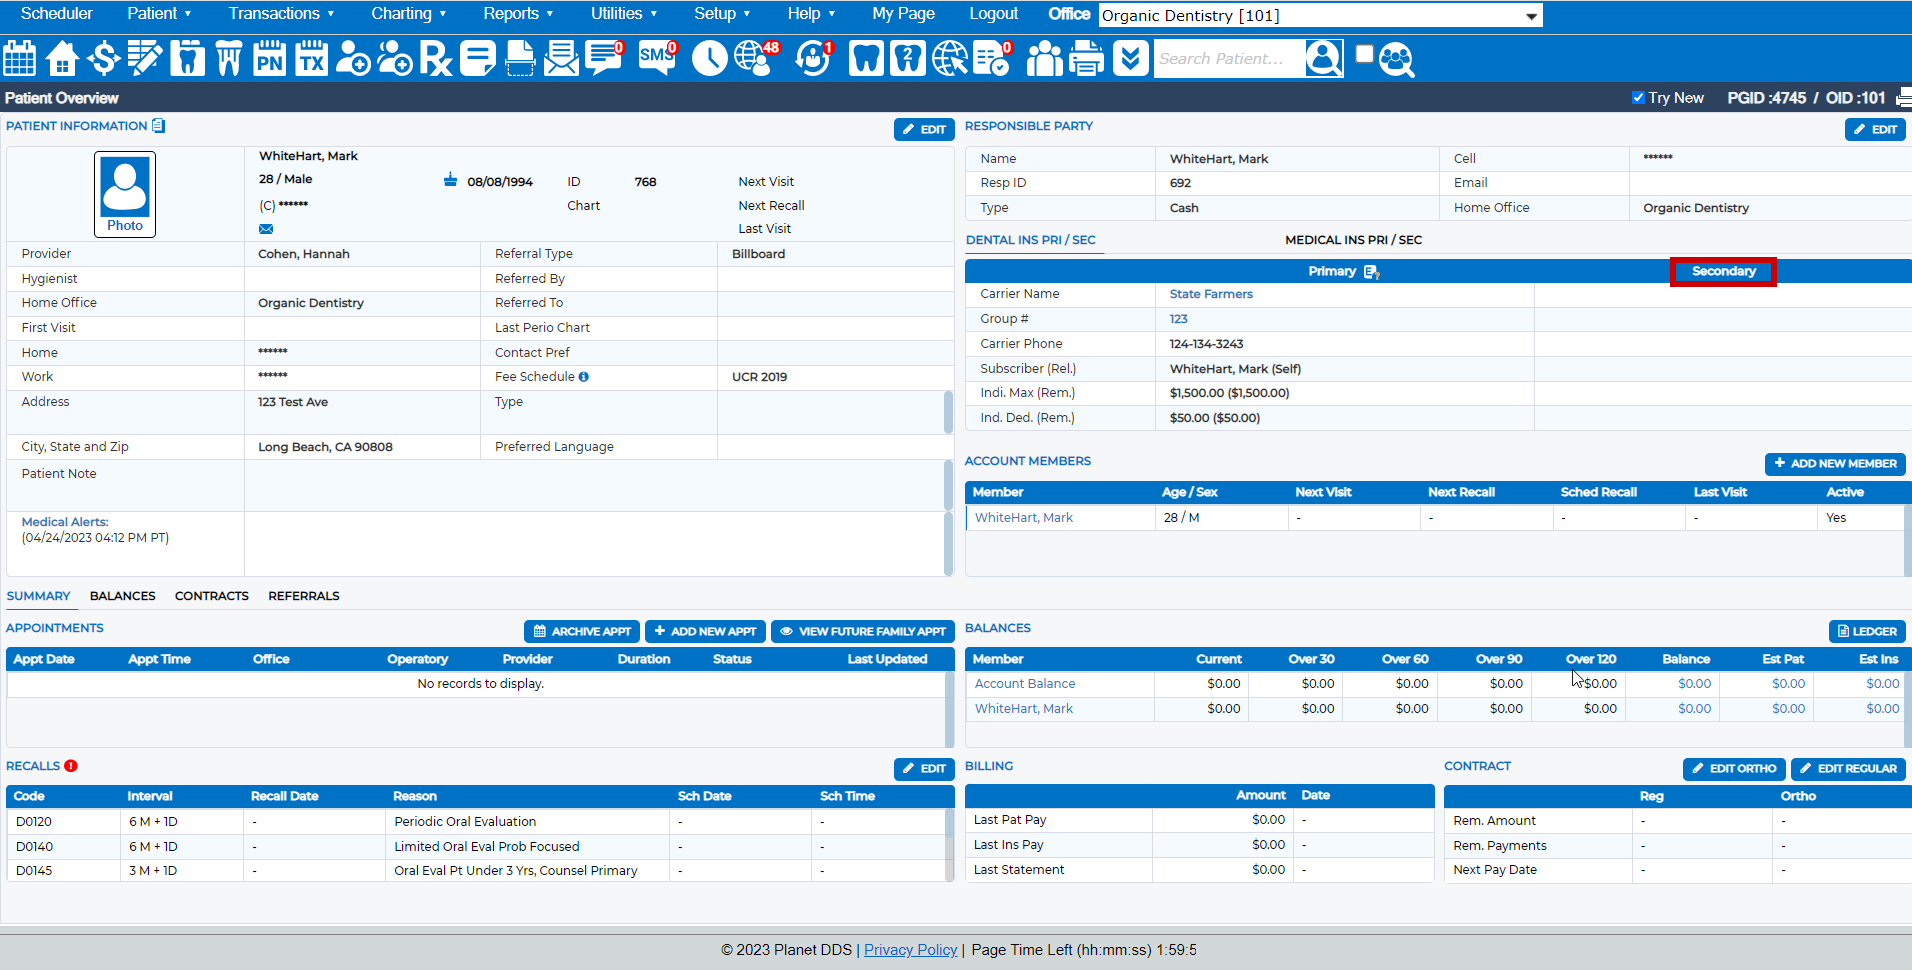Open My Page menu item

903,14
